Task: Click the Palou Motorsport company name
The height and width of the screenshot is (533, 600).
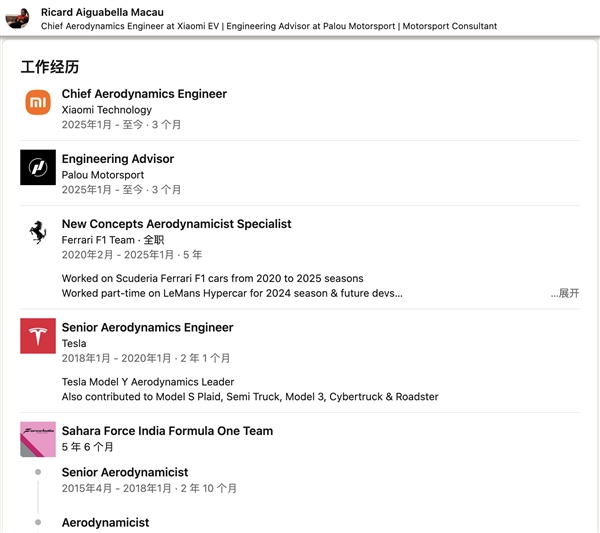Action: point(103,175)
